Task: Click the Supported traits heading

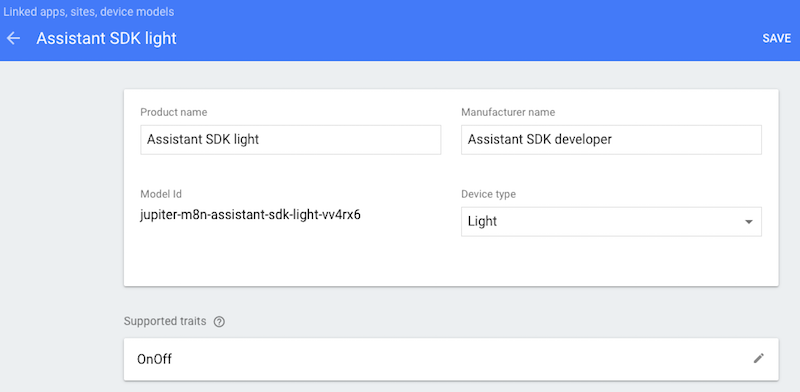Action: (x=165, y=321)
